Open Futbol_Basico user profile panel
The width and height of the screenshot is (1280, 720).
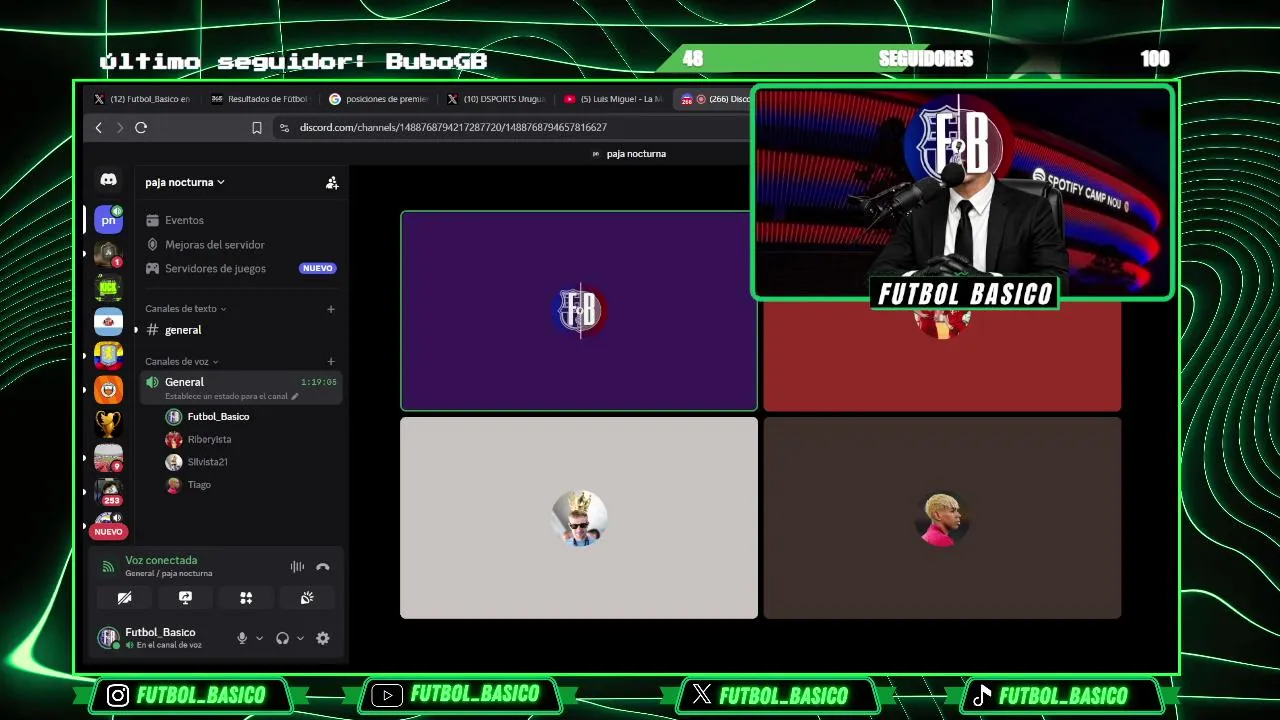pyautogui.click(x=160, y=638)
